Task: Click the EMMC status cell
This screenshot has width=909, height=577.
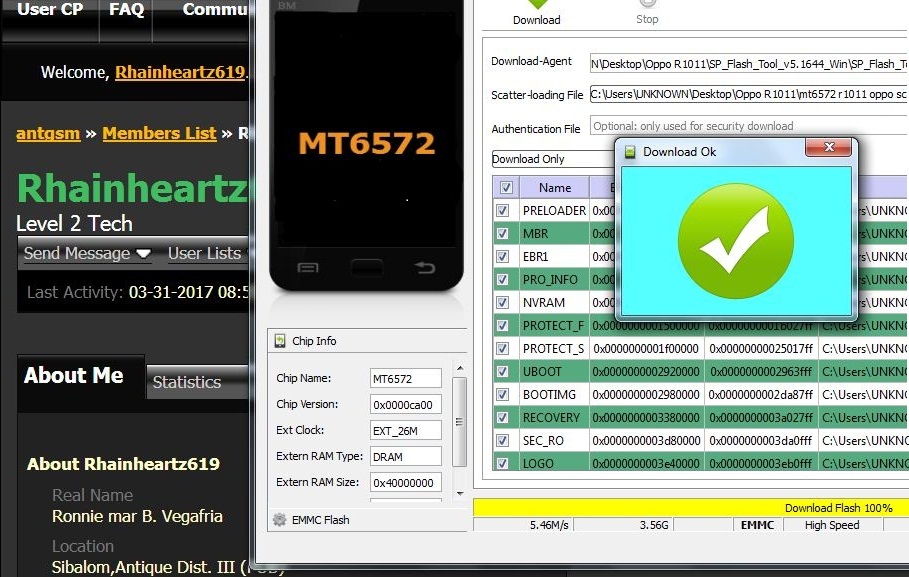Action: 757,525
